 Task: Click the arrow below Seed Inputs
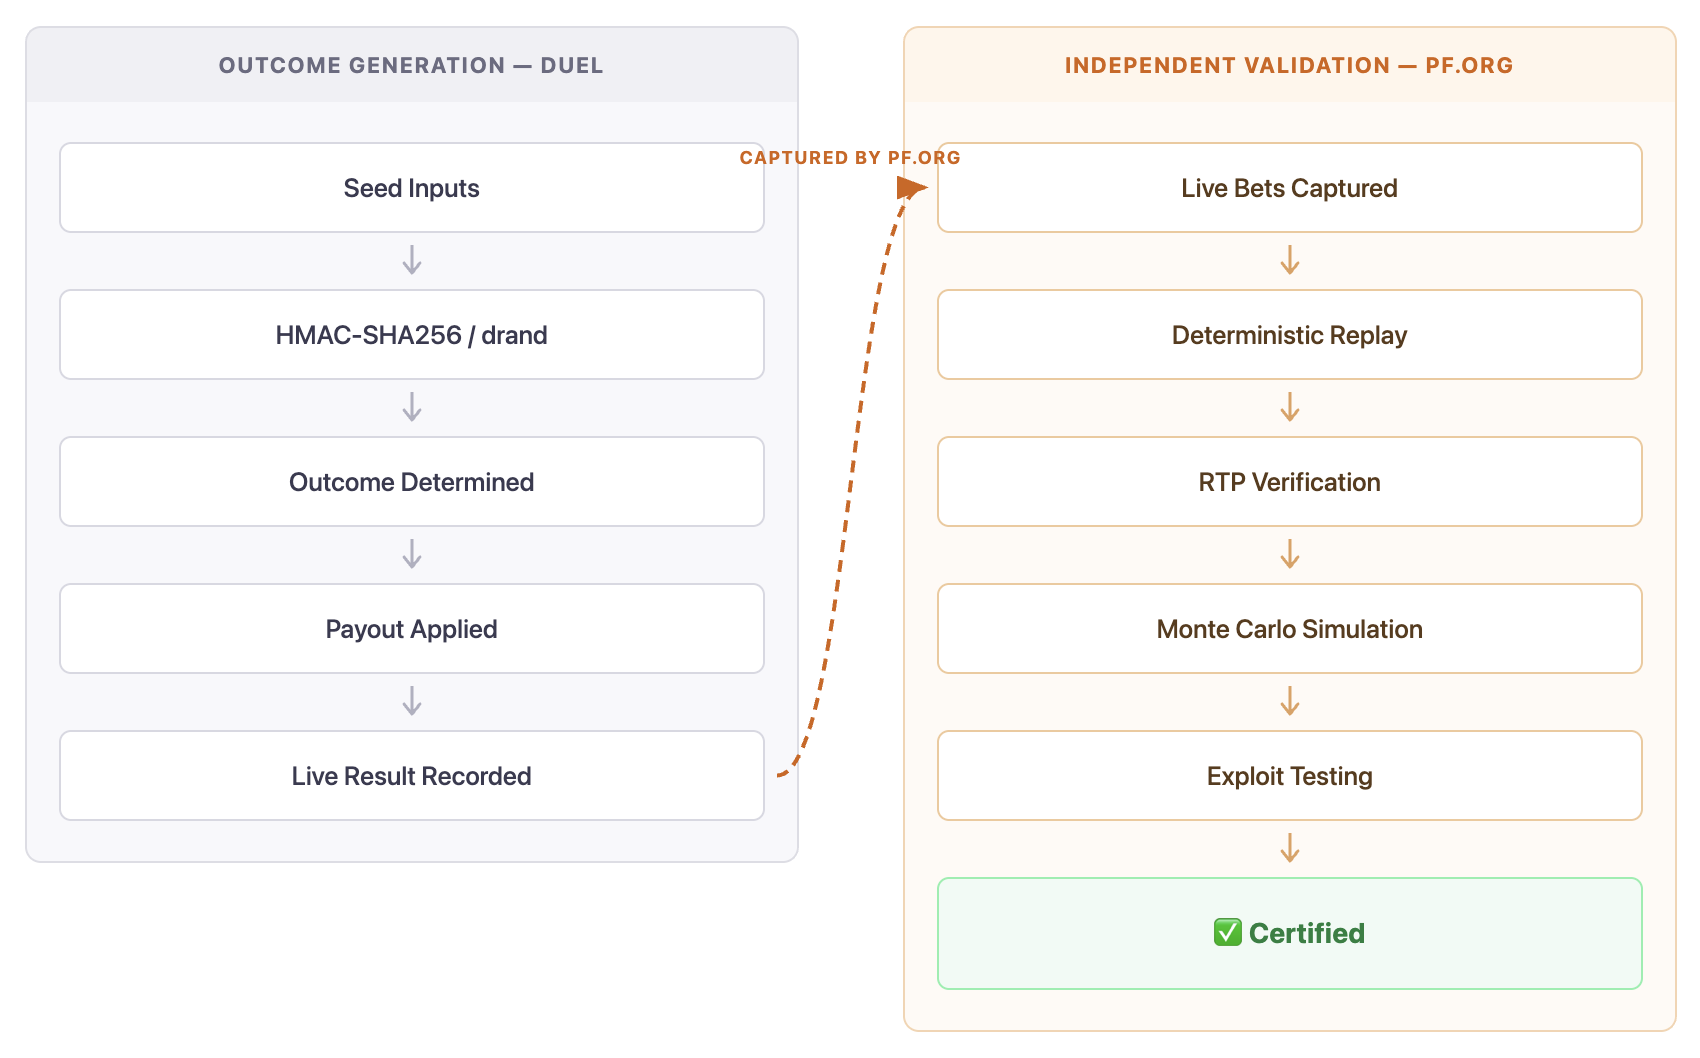pos(411,261)
